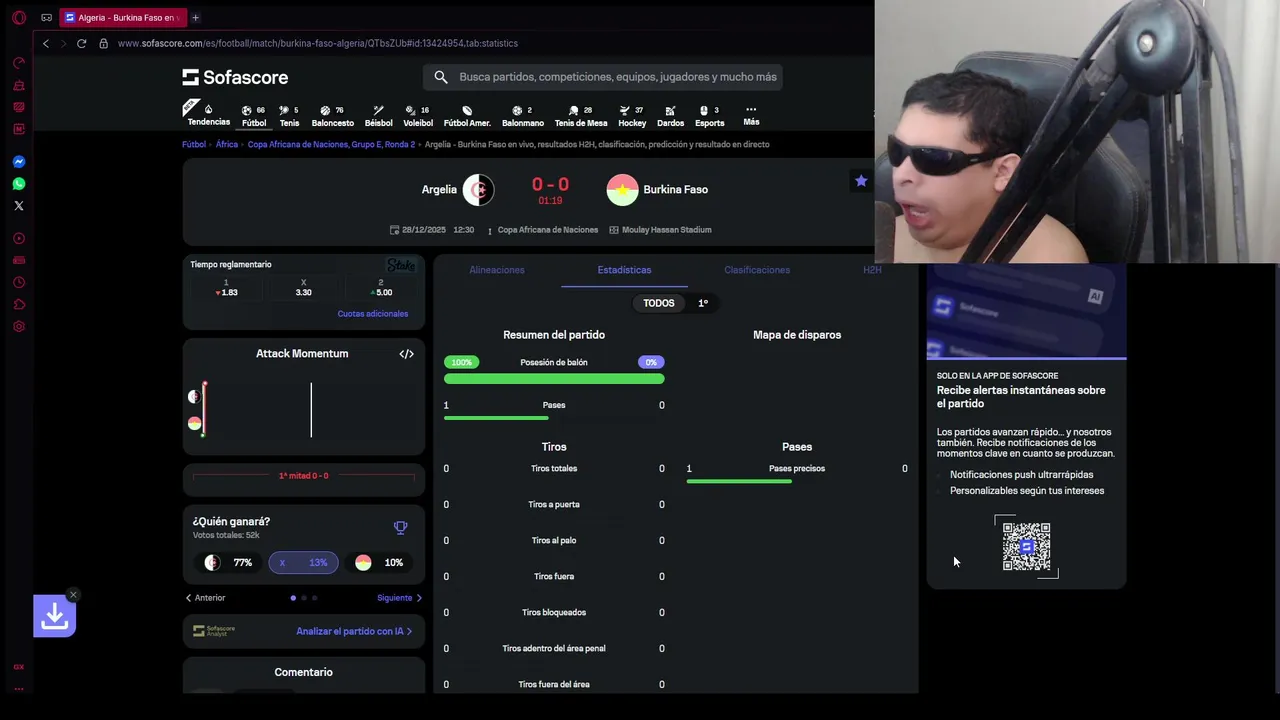The width and height of the screenshot is (1280, 720).
Task: Open Copa Africana de Naciones, Grupo E breadcrumb
Action: [331, 144]
